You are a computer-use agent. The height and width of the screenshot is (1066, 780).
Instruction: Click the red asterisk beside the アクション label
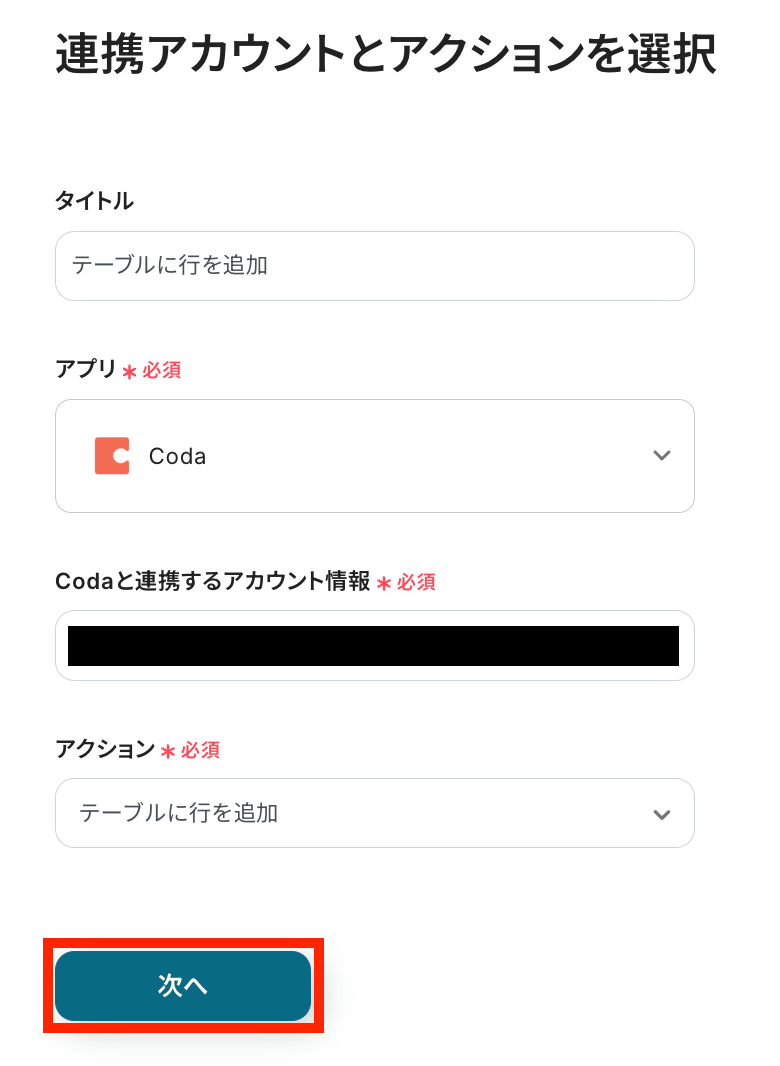point(168,751)
